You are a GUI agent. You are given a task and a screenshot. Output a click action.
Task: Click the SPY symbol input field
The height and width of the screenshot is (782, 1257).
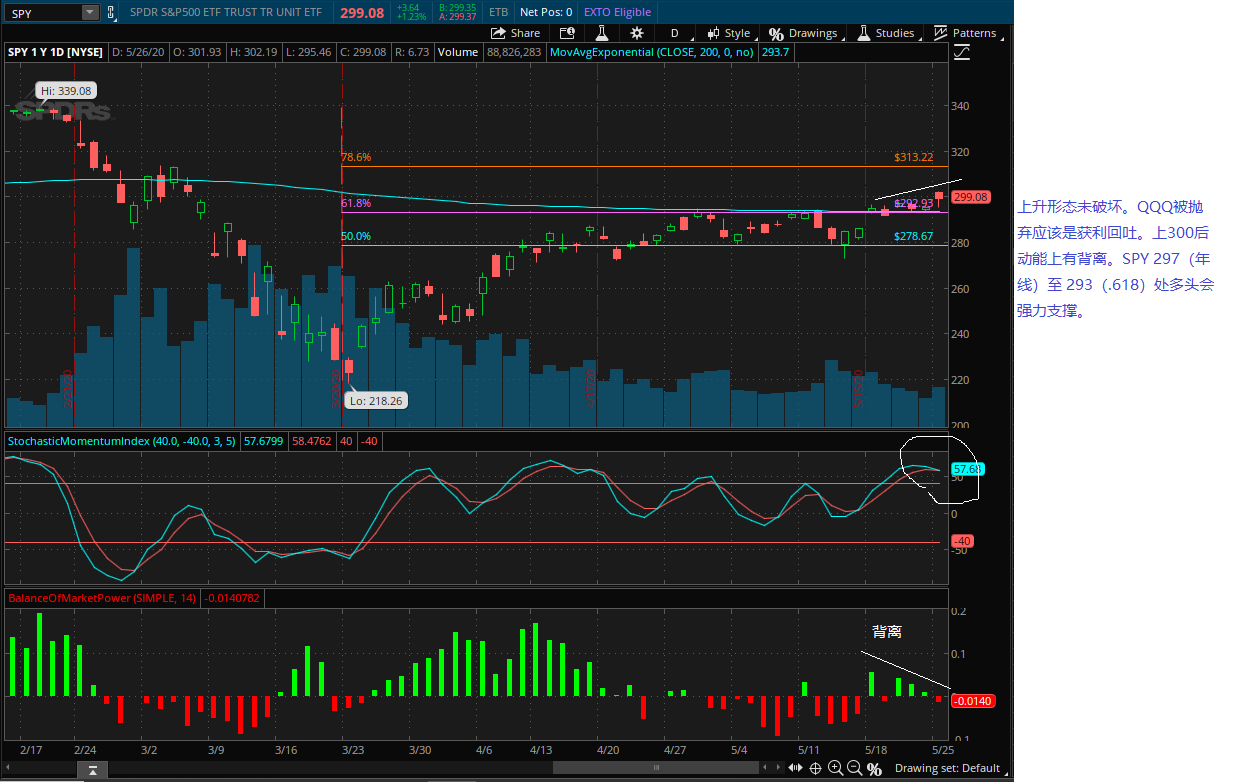pos(43,13)
